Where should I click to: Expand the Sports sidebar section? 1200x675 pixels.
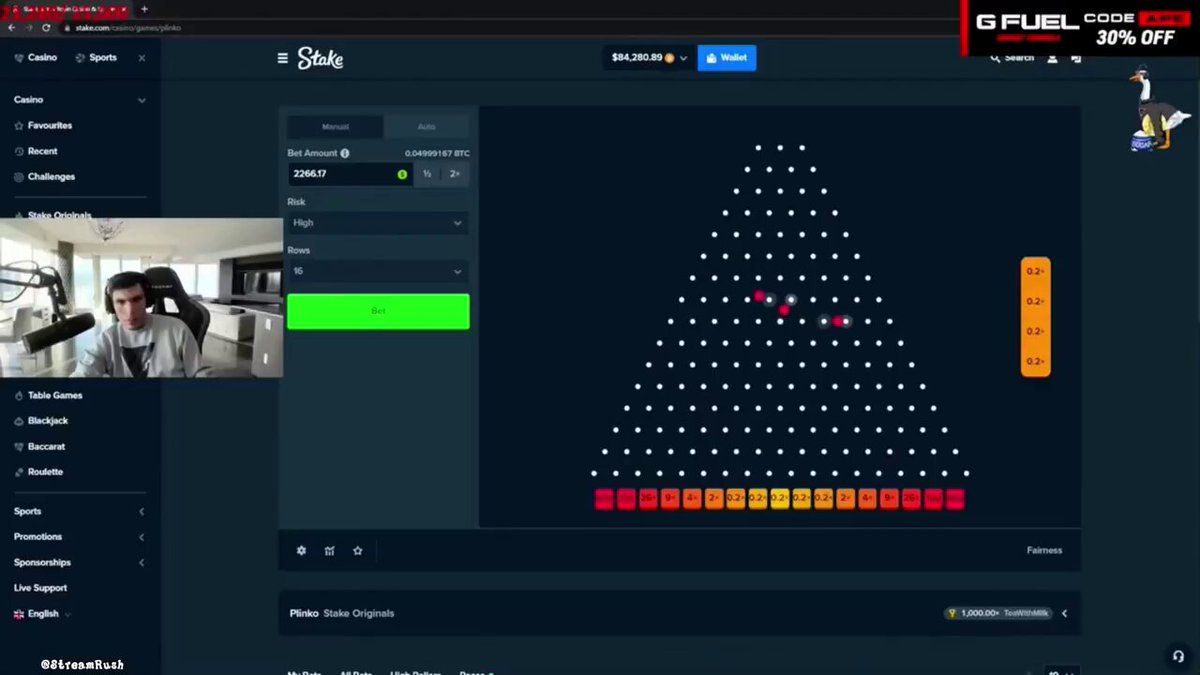pos(141,511)
